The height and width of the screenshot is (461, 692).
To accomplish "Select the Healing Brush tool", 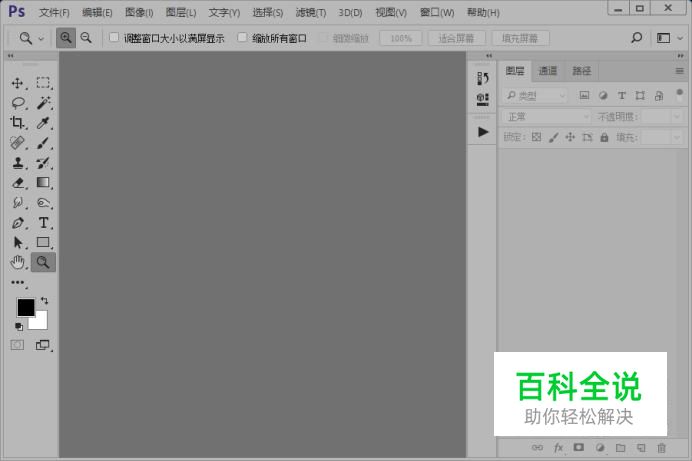I will [x=17, y=142].
